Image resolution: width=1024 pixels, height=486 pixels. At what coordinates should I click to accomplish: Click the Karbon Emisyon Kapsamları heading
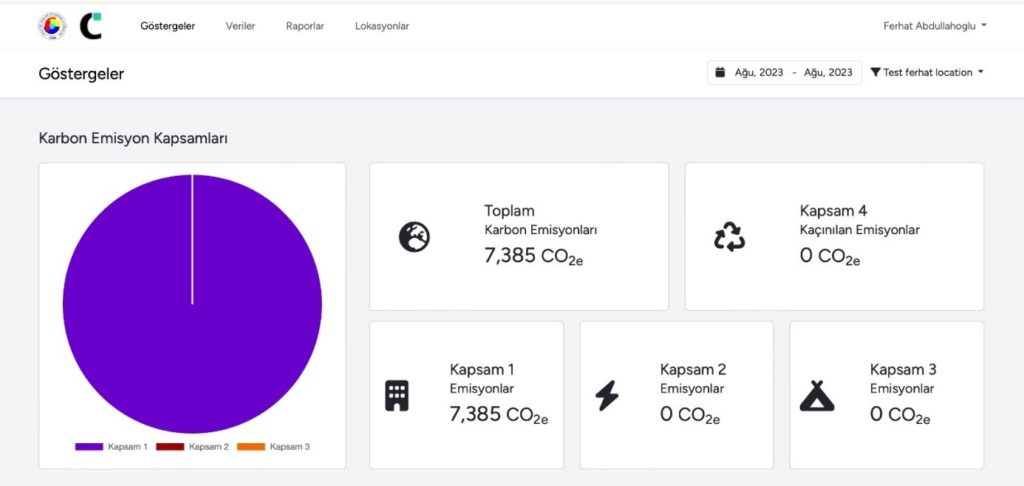pyautogui.click(x=133, y=138)
